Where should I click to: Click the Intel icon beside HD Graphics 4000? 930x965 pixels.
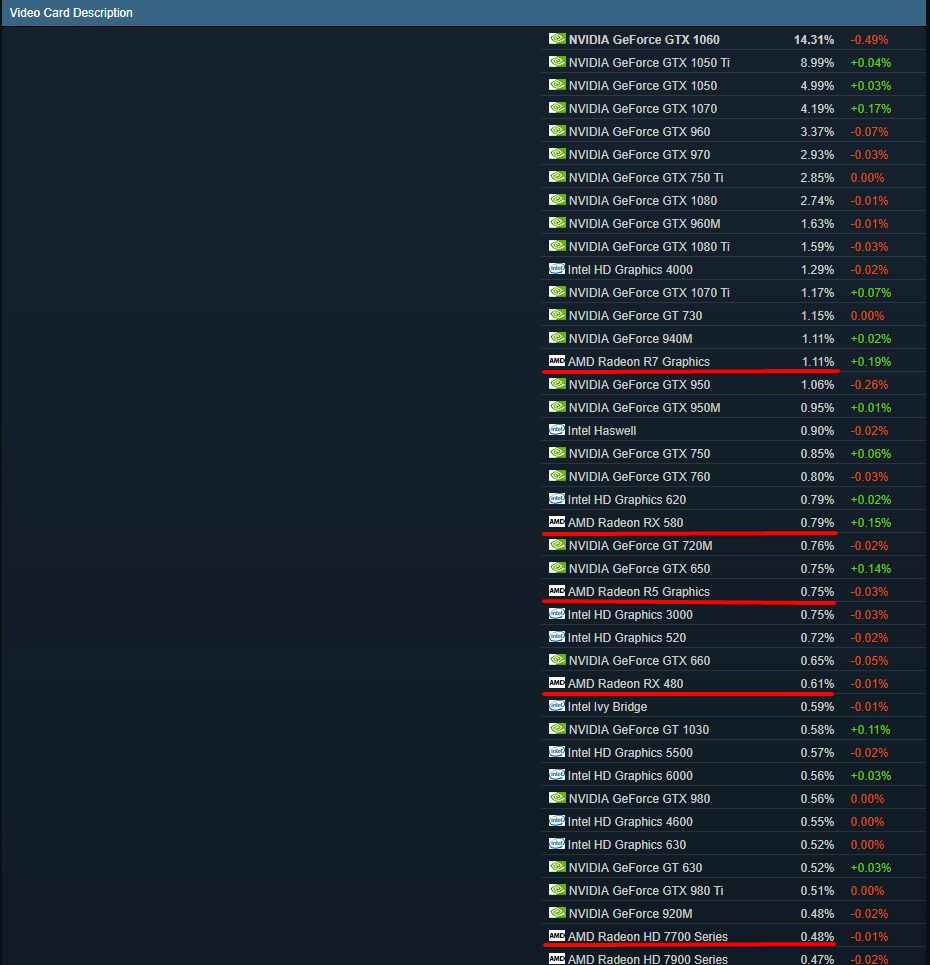pos(557,269)
